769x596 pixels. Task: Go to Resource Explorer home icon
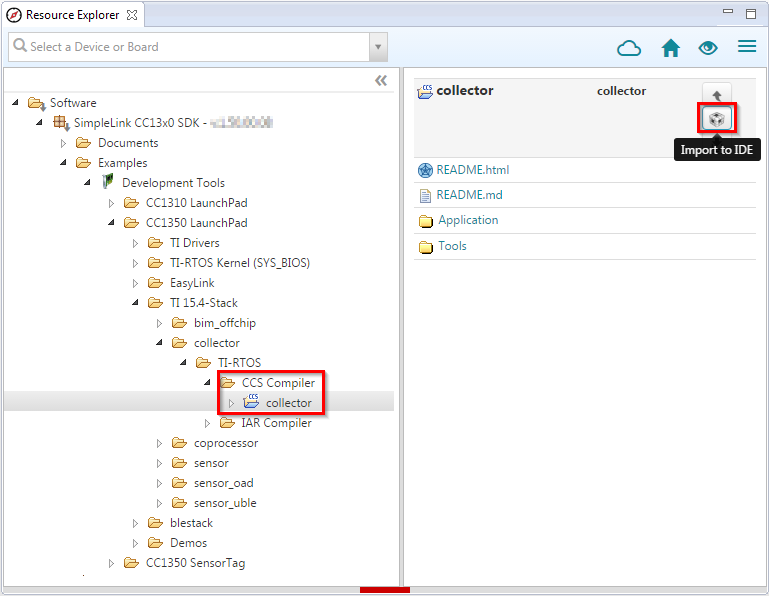[x=671, y=48]
